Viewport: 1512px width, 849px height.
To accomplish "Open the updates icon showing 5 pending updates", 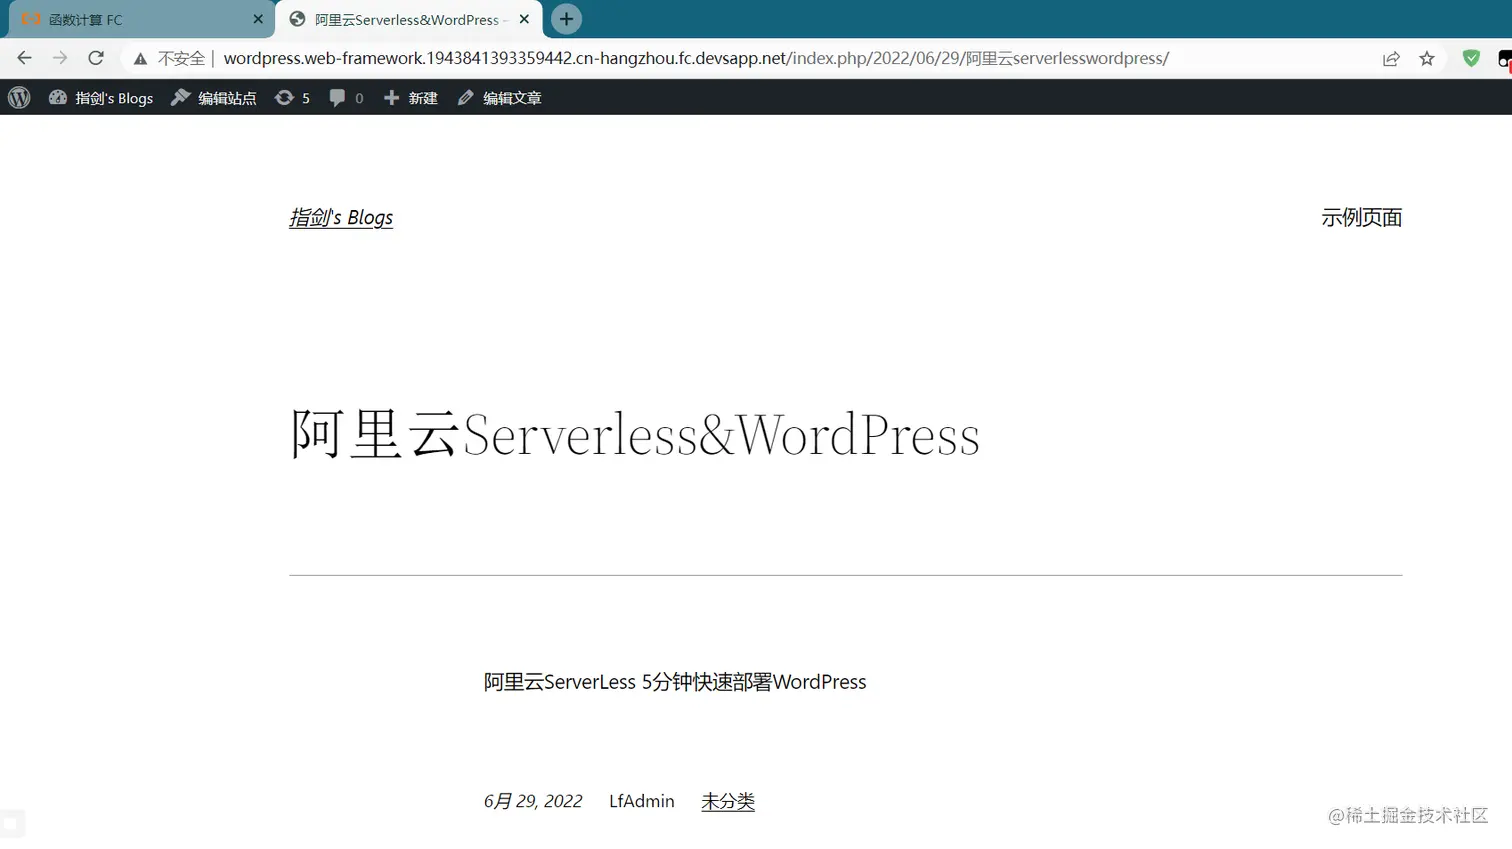I will coord(291,97).
